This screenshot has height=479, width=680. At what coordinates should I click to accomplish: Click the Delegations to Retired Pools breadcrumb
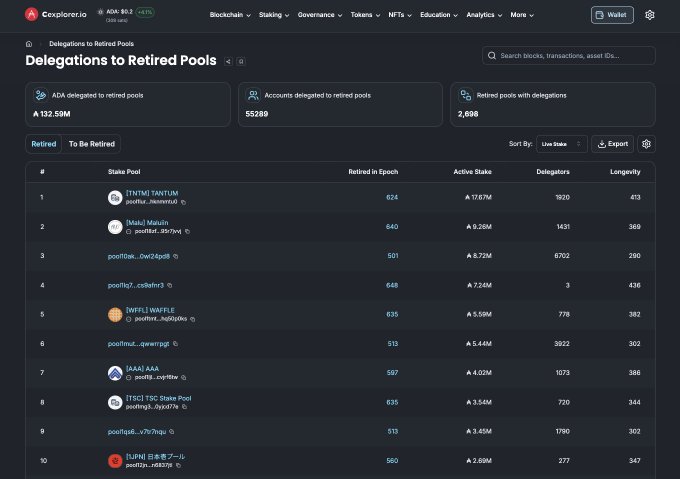92,44
